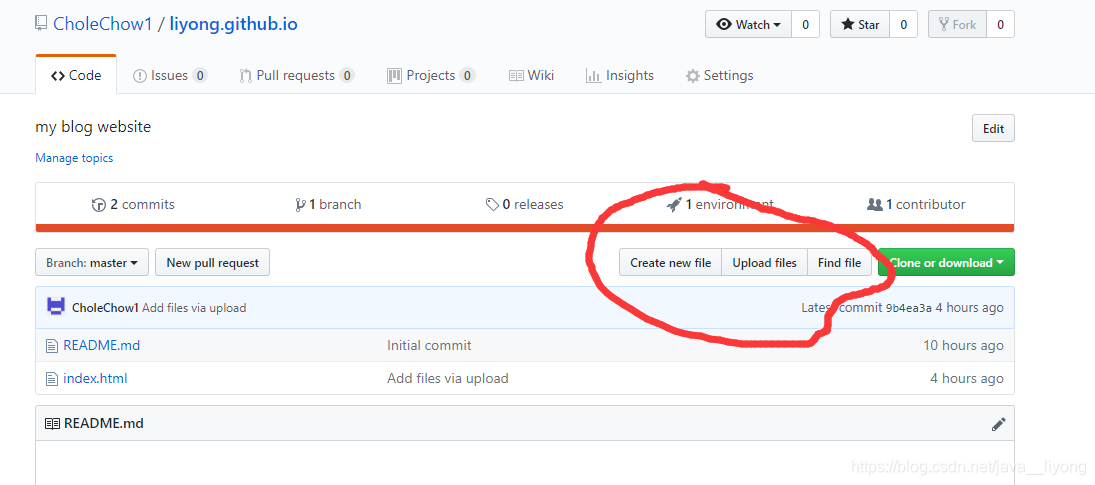Image resolution: width=1095 pixels, height=485 pixels.
Task: Open the README.md file
Action: [x=101, y=345]
